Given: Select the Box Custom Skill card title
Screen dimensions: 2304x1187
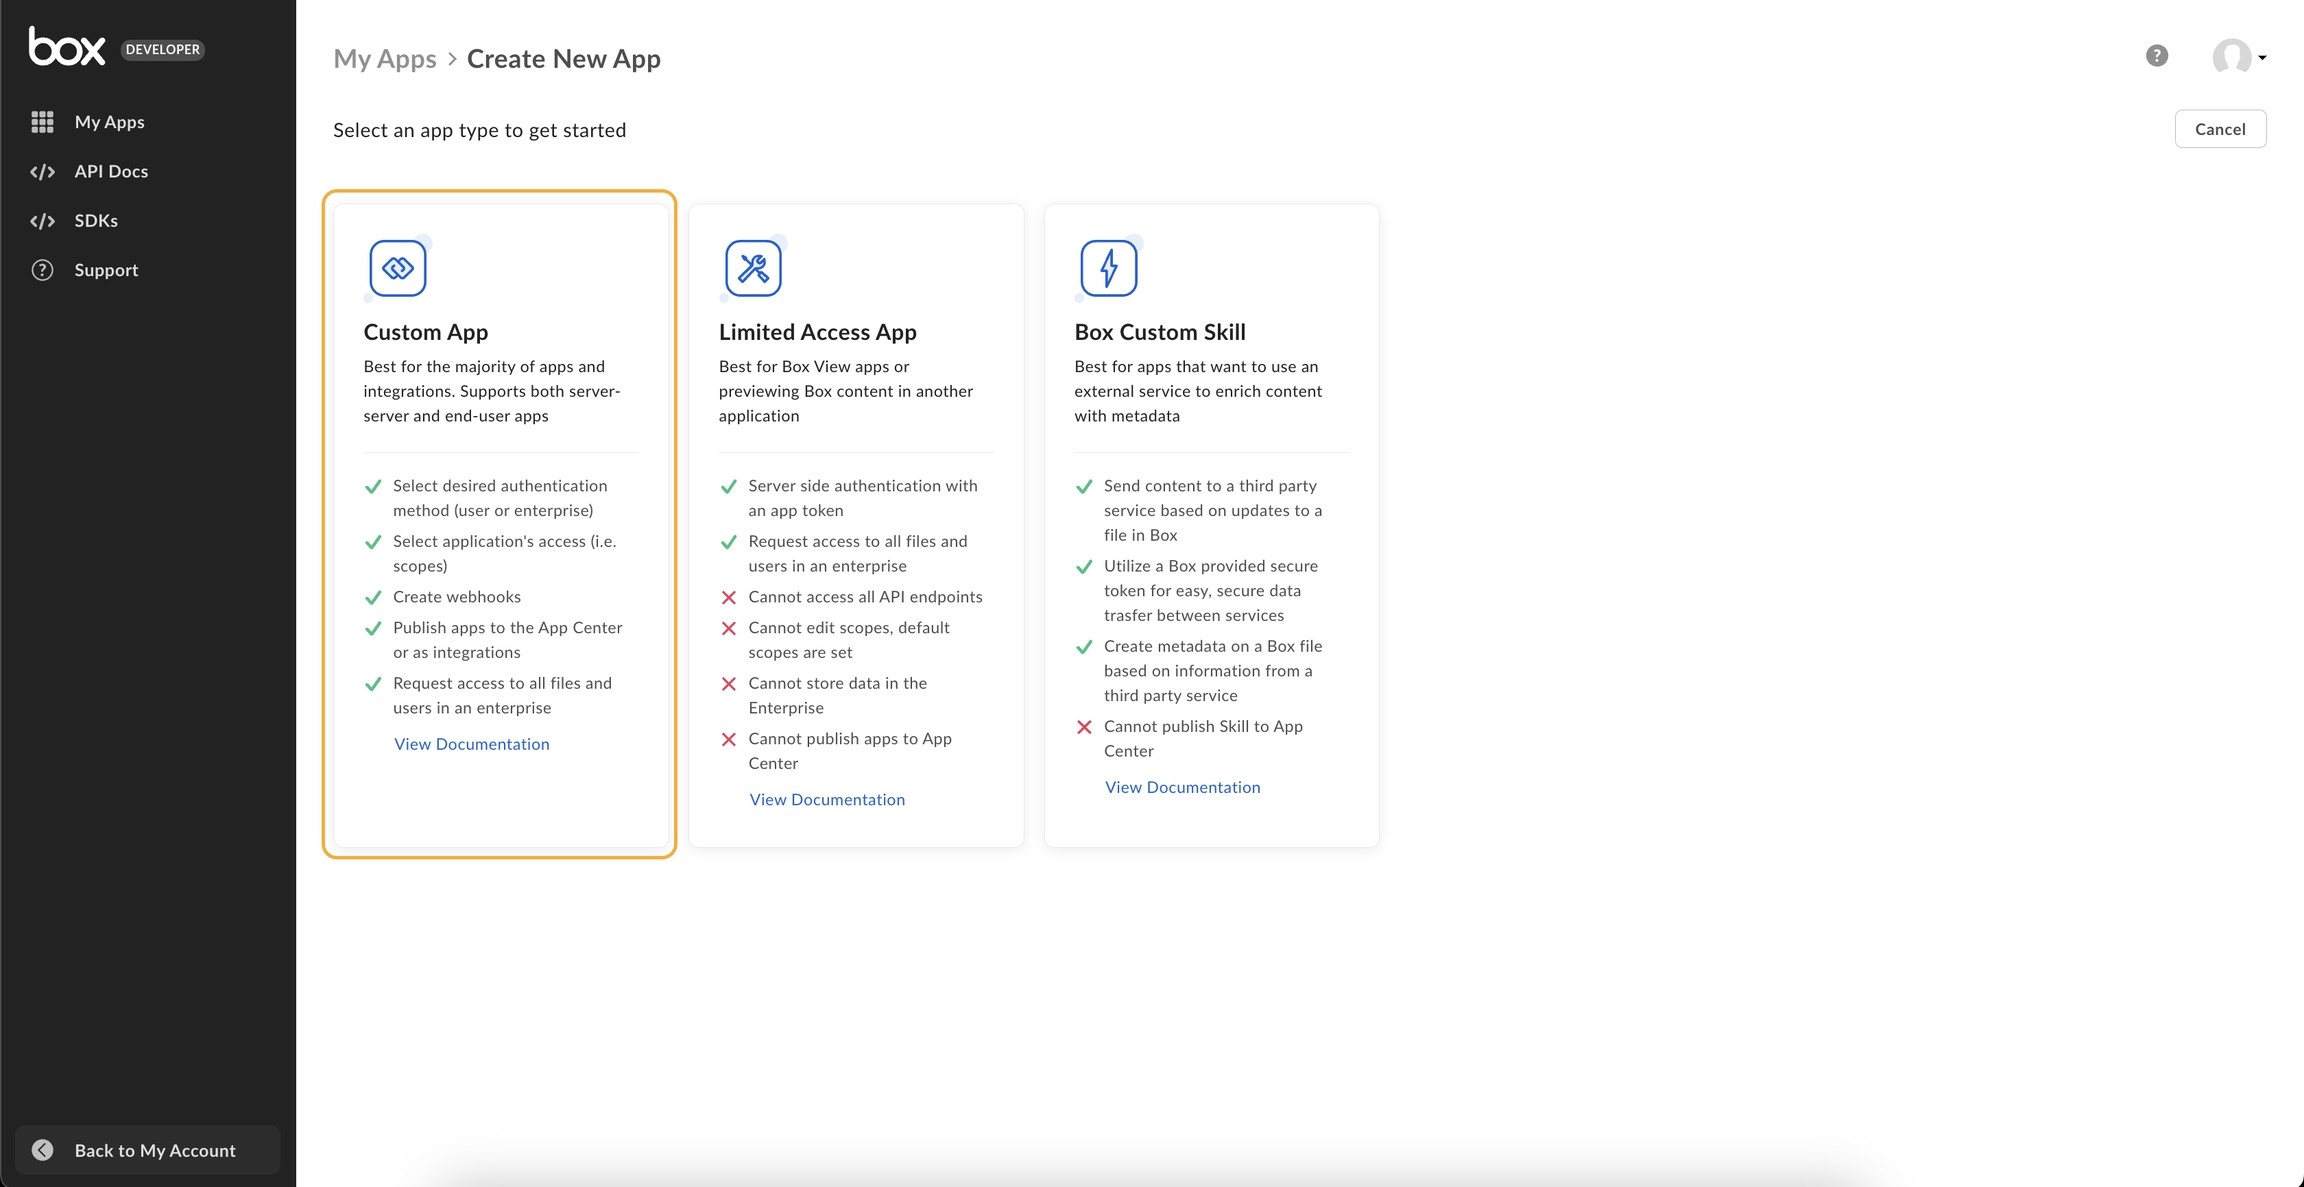Looking at the screenshot, I should 1160,332.
